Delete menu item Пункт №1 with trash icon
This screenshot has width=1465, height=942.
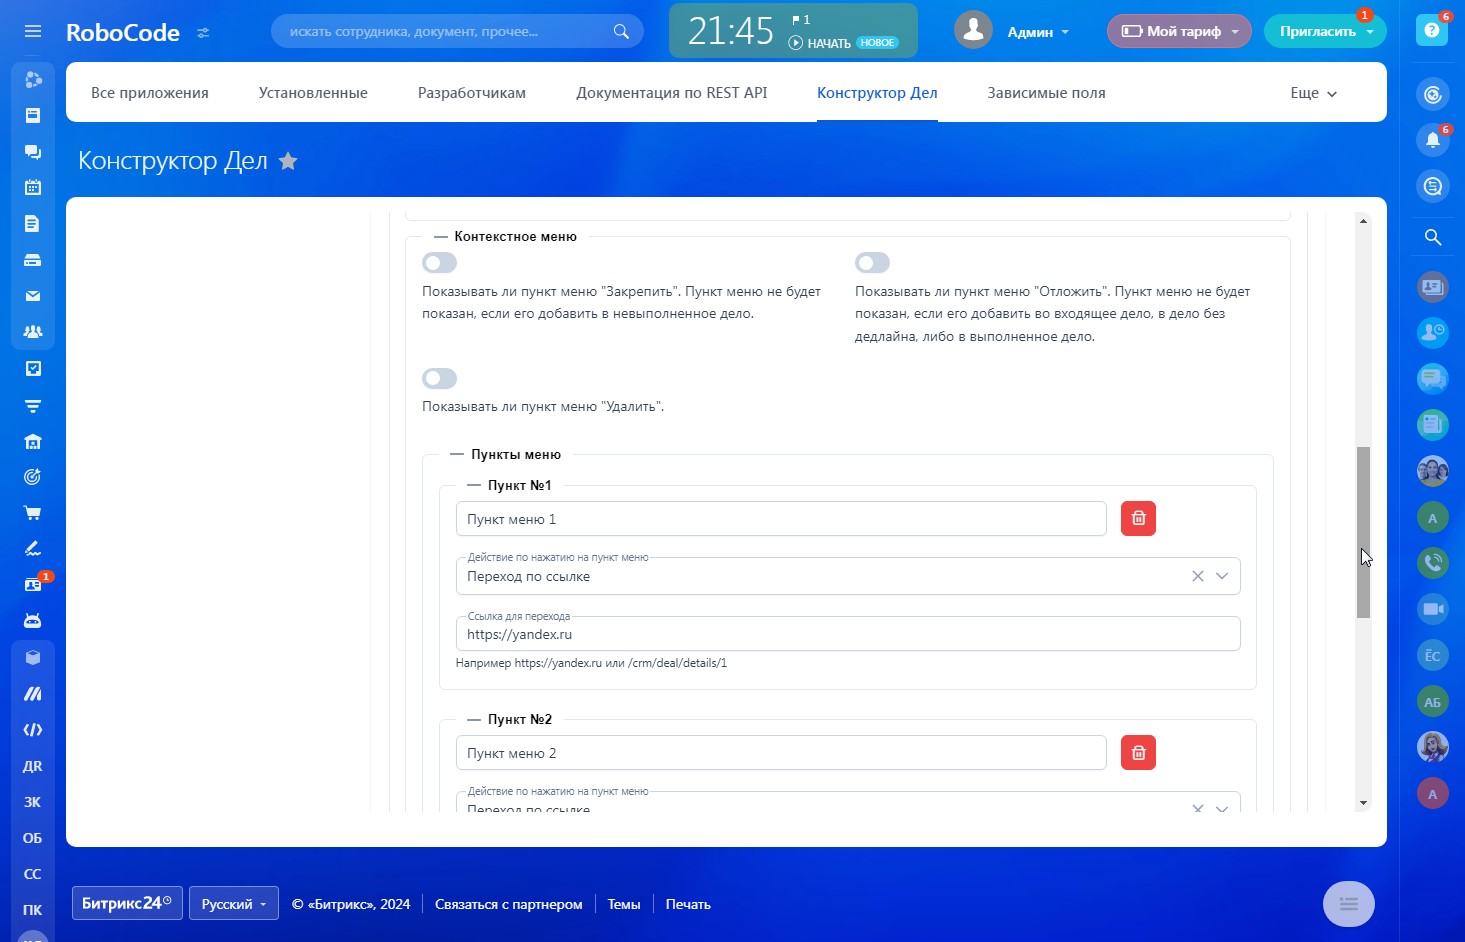[1138, 518]
